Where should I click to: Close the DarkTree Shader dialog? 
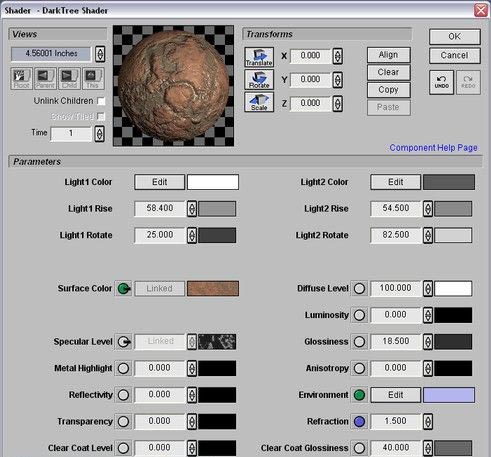(x=481, y=10)
